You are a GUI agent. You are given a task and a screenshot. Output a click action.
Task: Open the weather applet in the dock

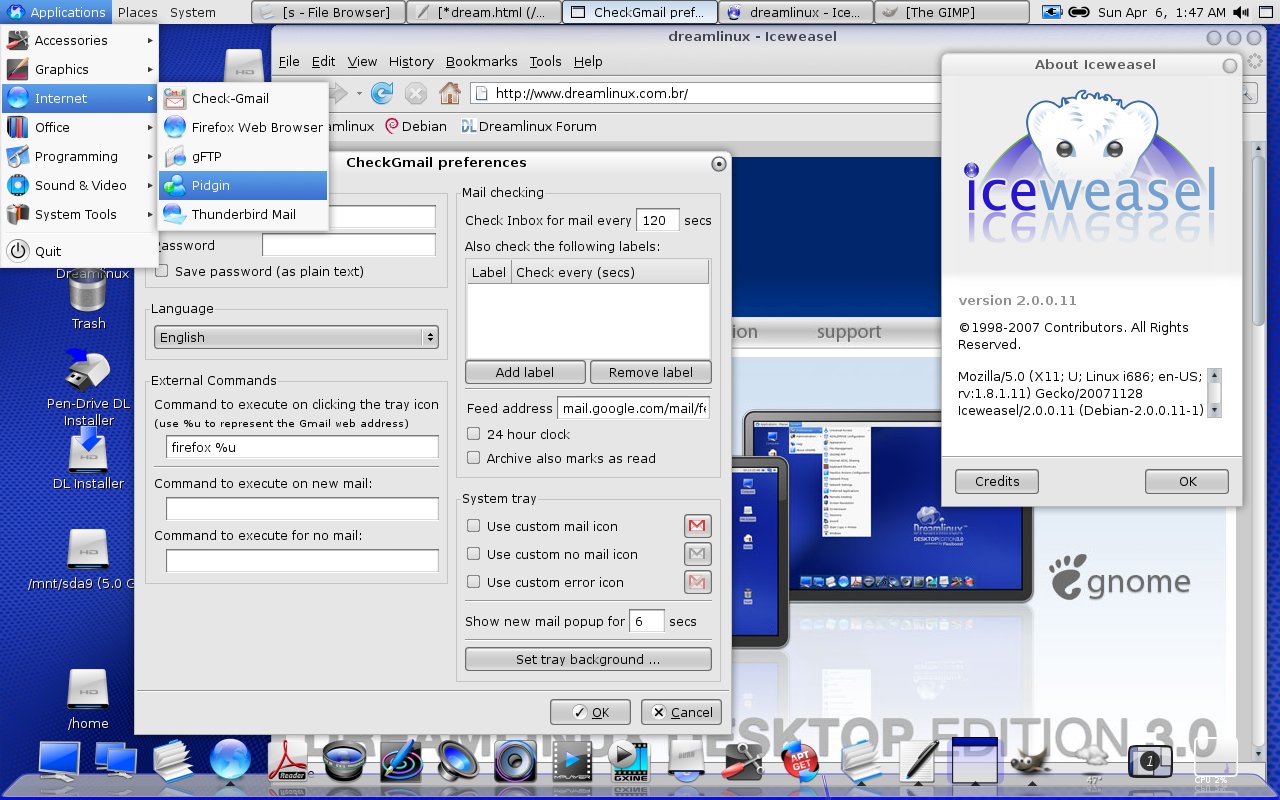[x=1092, y=764]
